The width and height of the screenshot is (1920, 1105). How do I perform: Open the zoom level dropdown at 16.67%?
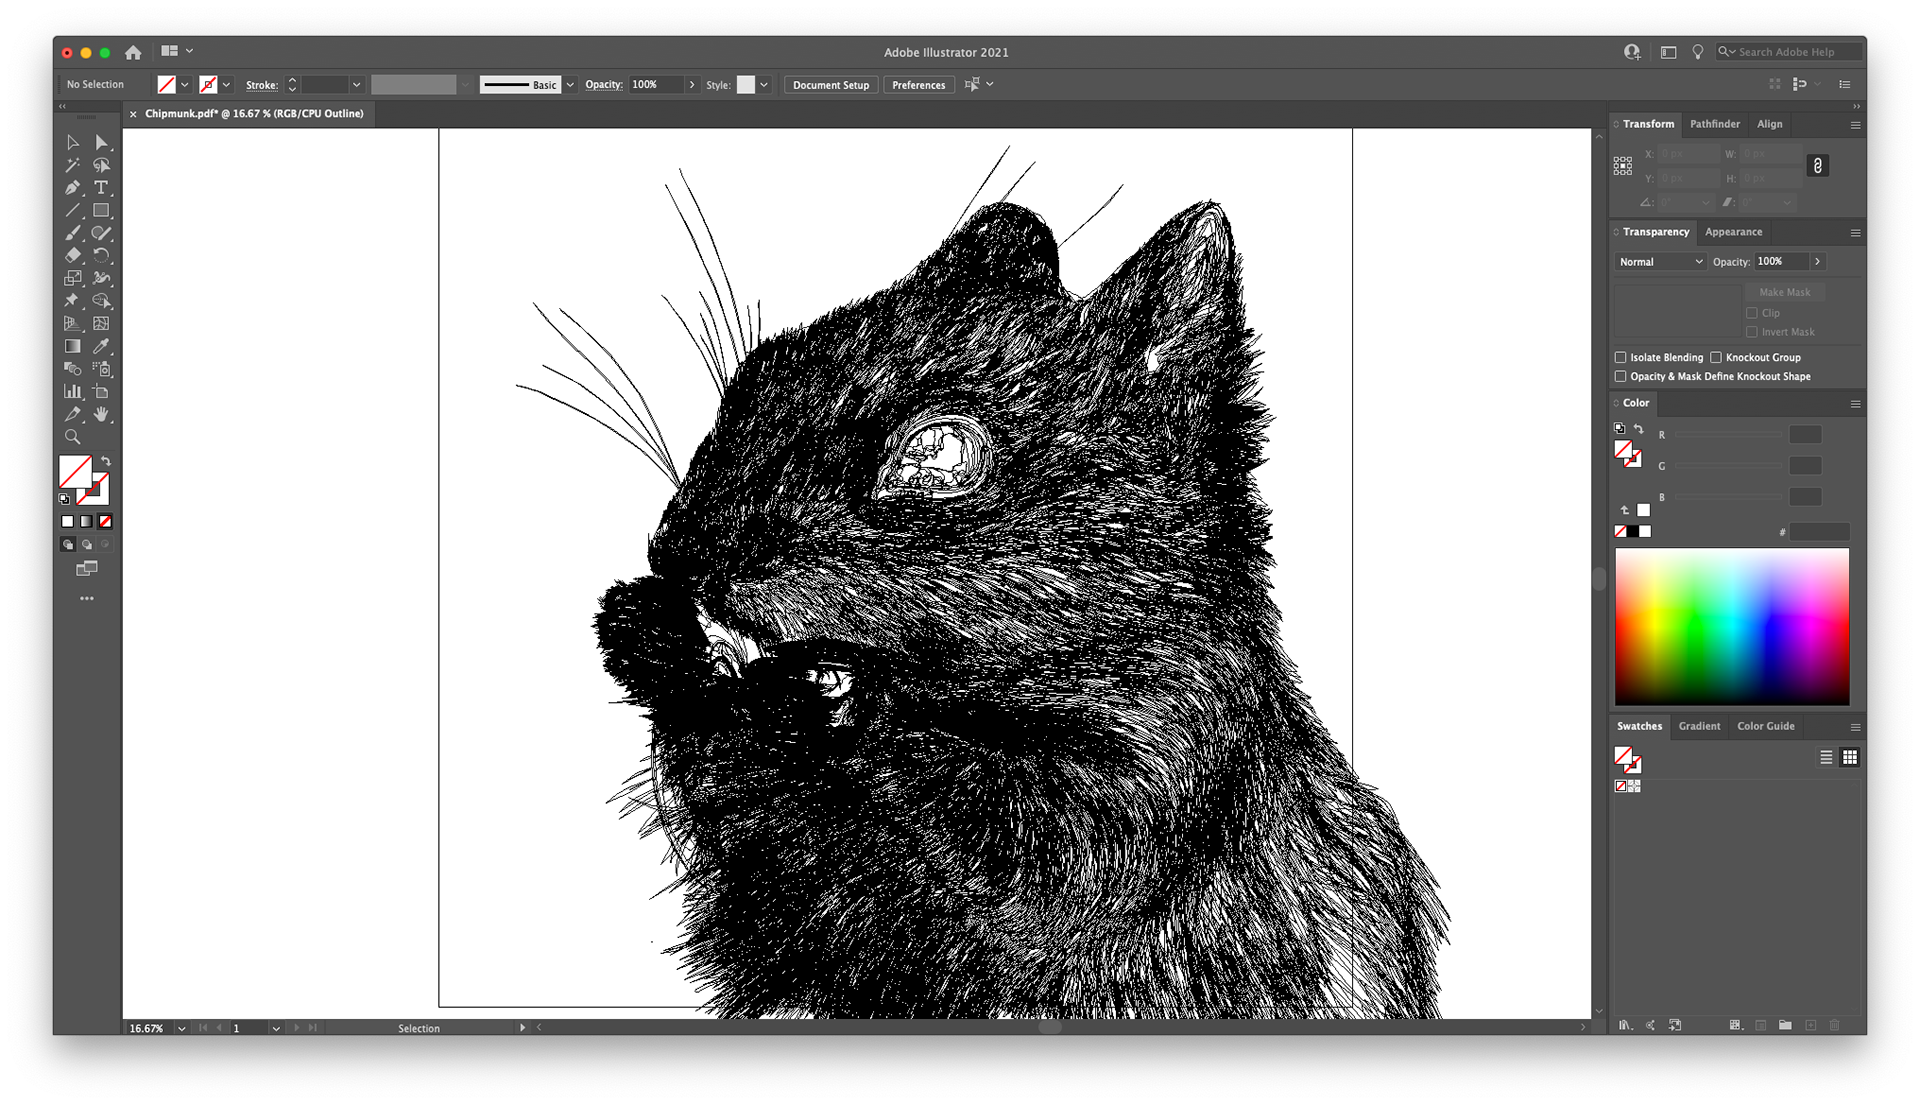[x=181, y=1028]
